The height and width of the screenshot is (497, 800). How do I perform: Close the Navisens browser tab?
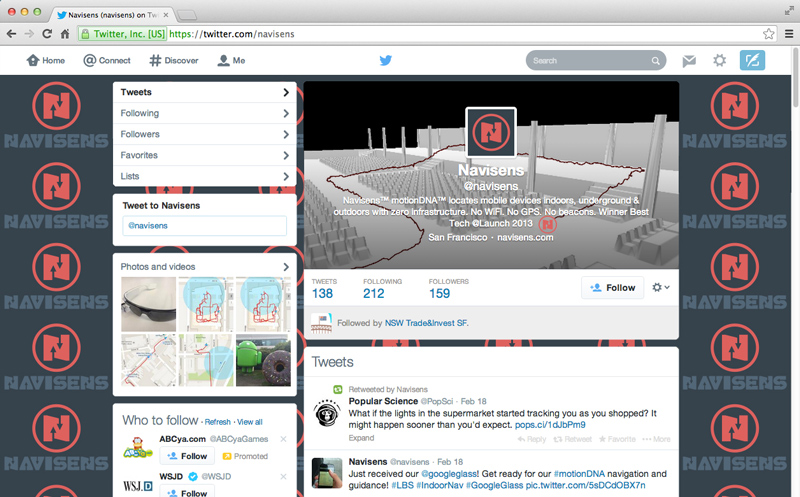tap(166, 15)
